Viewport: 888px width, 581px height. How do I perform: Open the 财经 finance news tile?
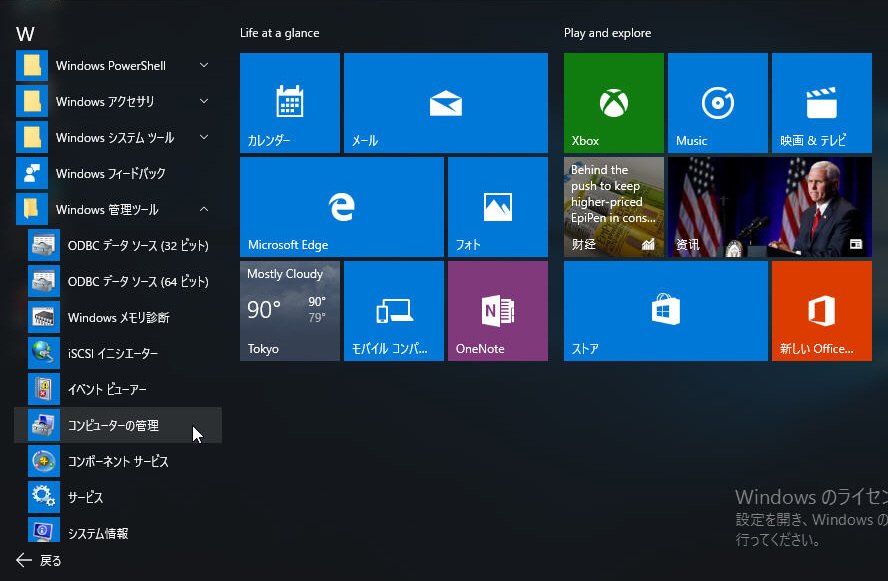click(x=614, y=207)
